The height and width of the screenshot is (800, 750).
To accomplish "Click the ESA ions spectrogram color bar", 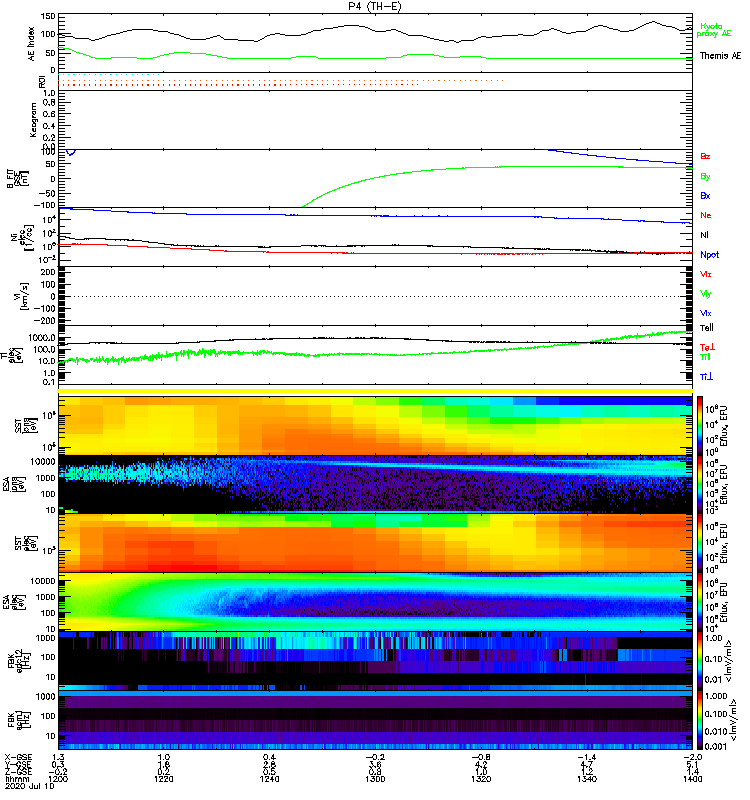I will [x=699, y=485].
